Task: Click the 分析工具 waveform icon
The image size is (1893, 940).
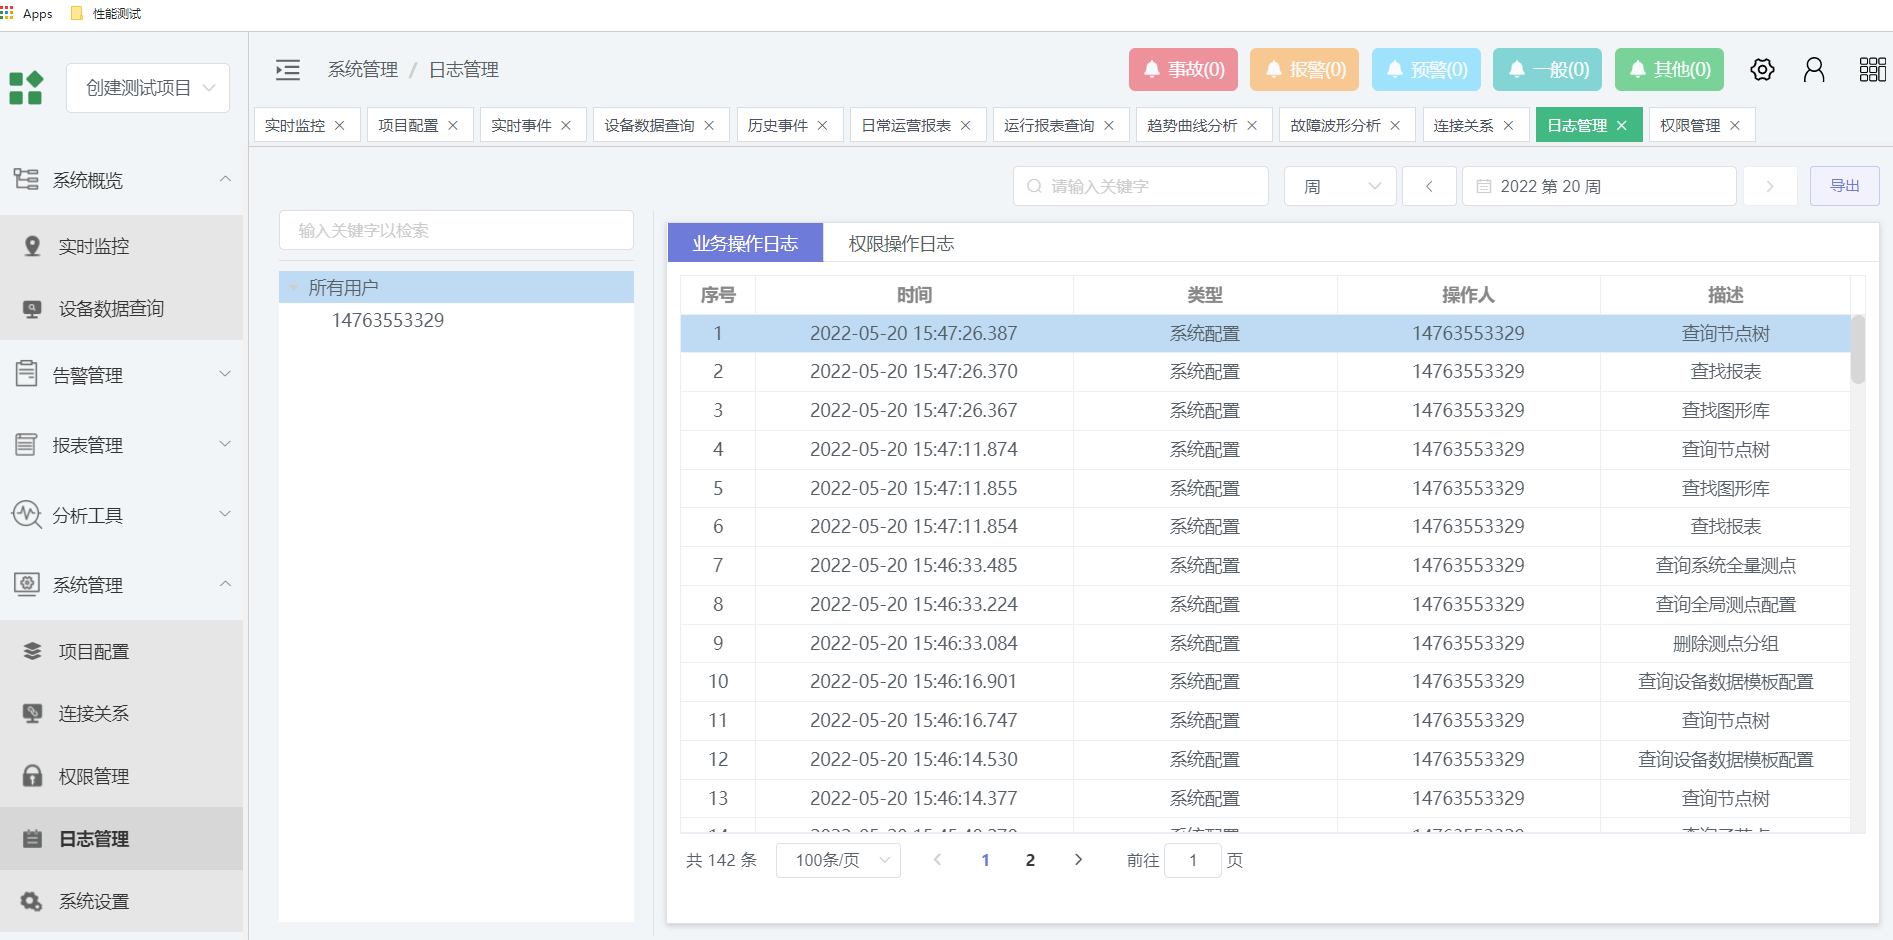Action: click(x=27, y=515)
